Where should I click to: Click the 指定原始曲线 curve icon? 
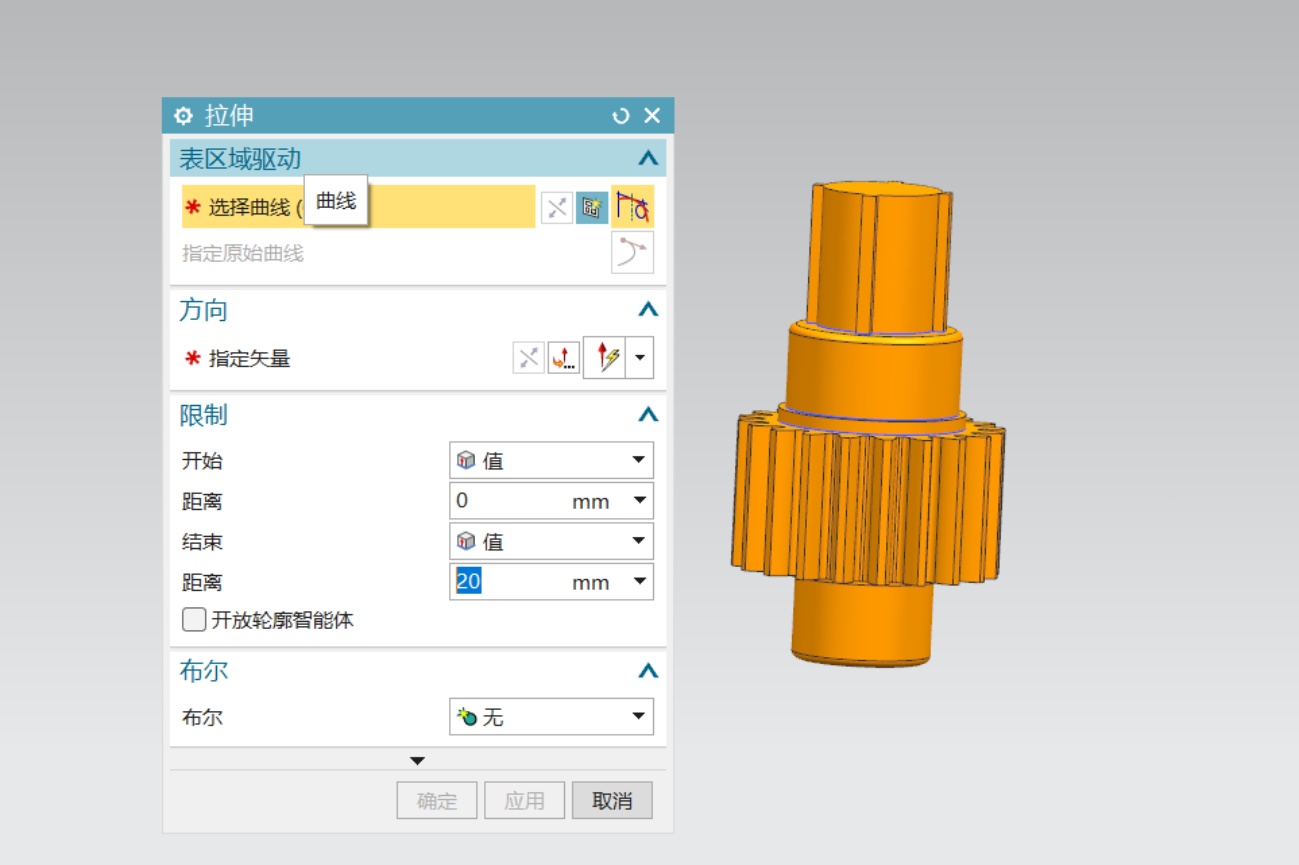tap(632, 253)
